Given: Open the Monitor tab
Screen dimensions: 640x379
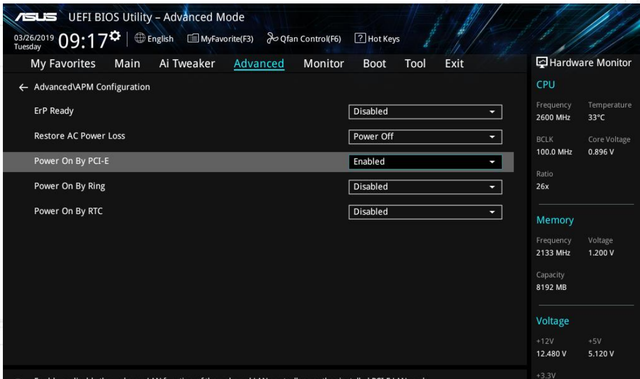Looking at the screenshot, I should click(x=324, y=64).
